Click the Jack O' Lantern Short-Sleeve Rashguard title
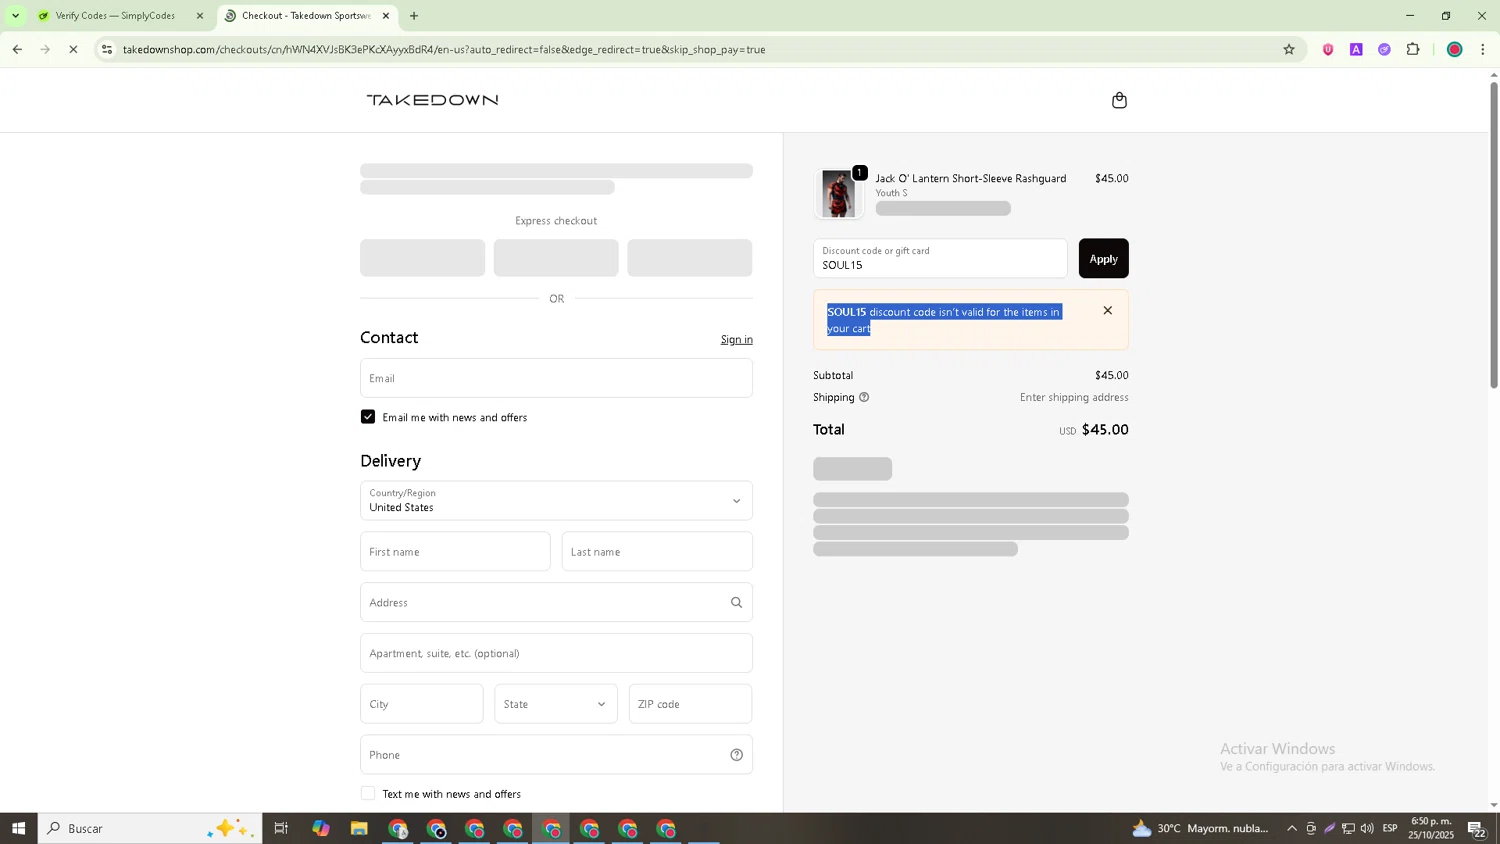Viewport: 1500px width, 844px height. [971, 179]
